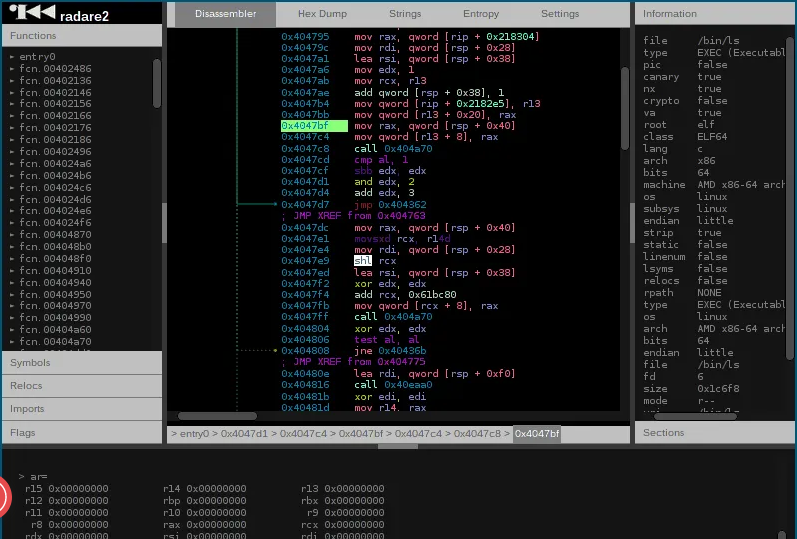Select function fcn.00402186
Image resolution: width=797 pixels, height=539 pixels.
click(55, 139)
